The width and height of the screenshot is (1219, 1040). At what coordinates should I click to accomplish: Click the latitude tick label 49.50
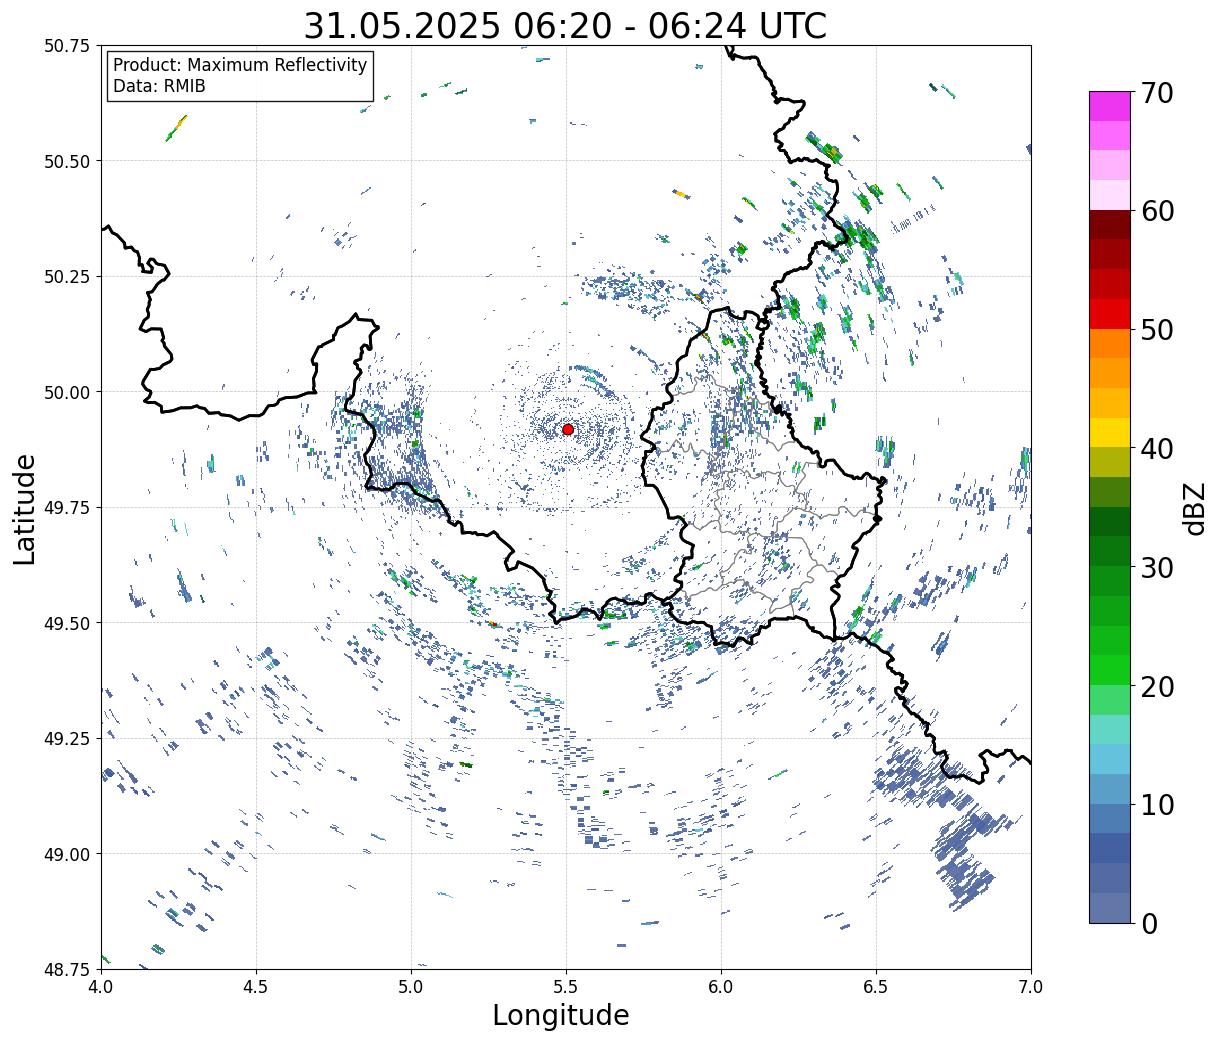(66, 623)
